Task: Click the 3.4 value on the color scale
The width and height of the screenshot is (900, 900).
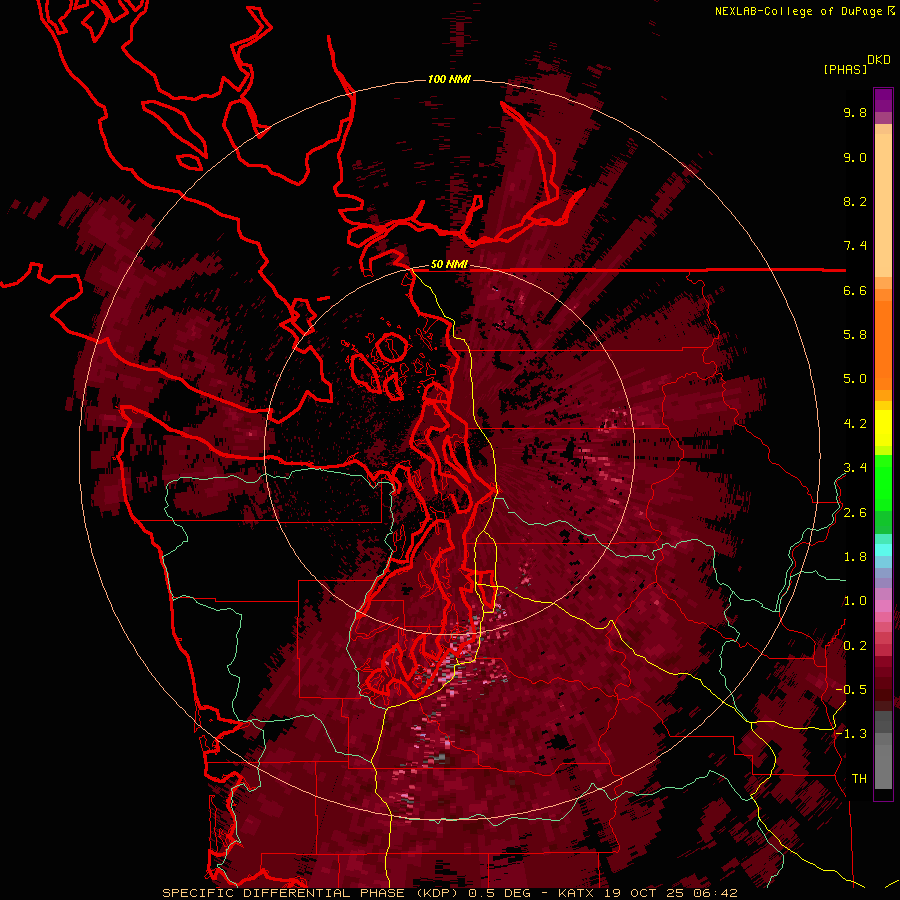Action: click(855, 468)
